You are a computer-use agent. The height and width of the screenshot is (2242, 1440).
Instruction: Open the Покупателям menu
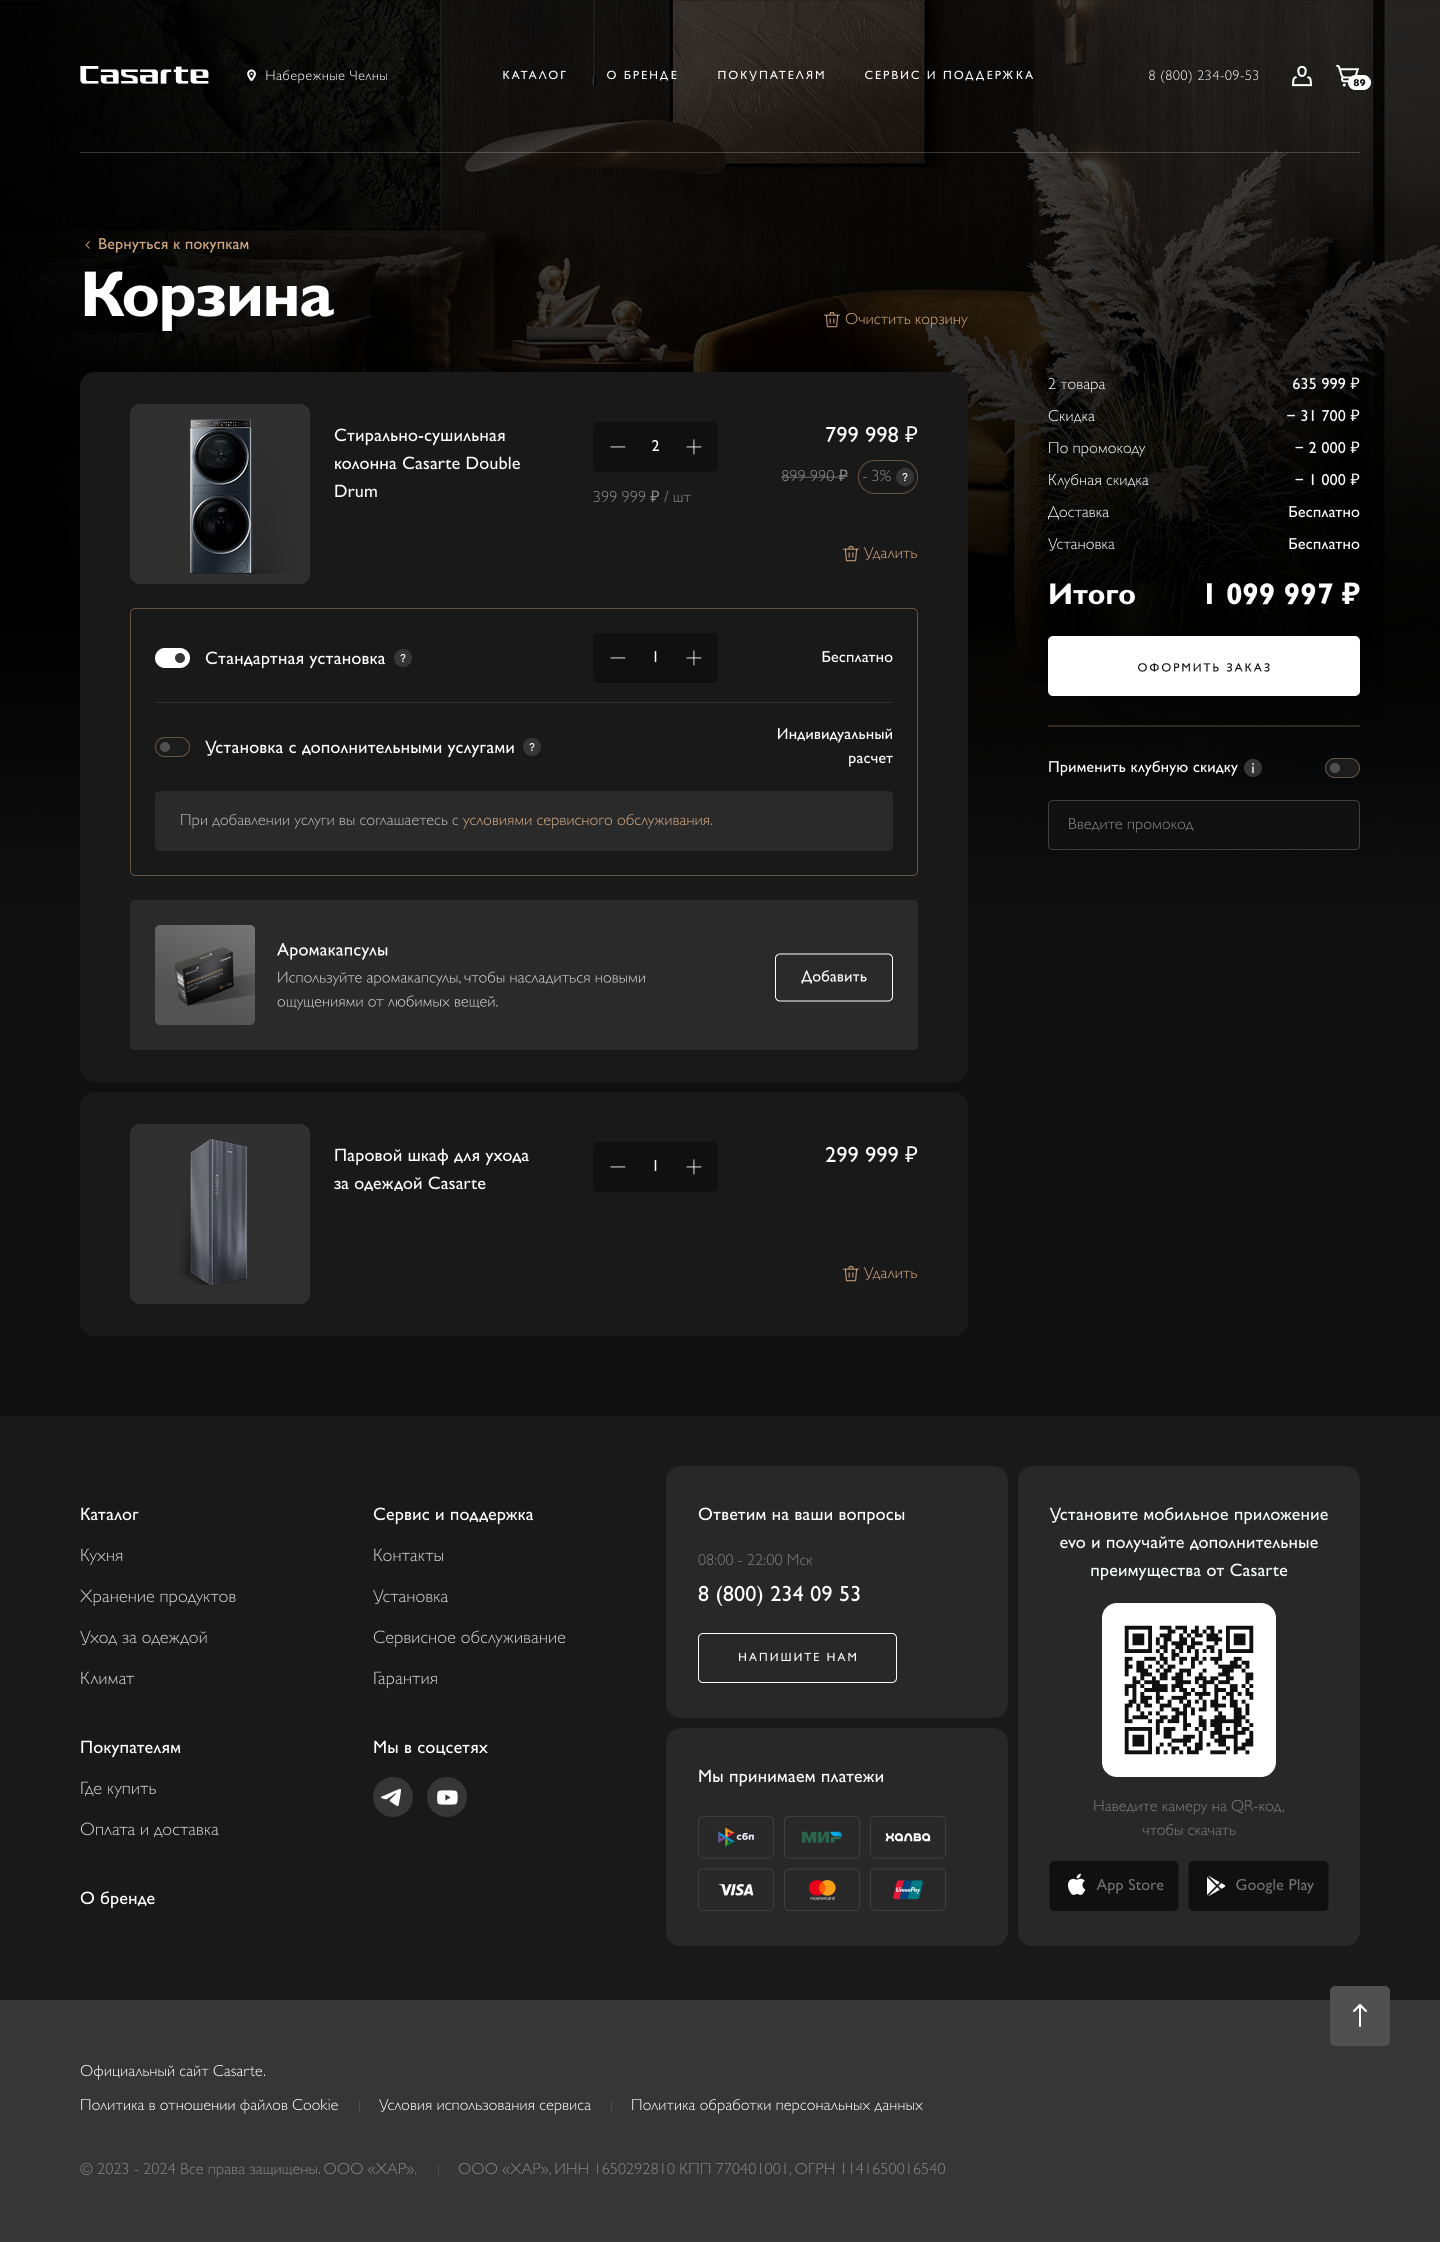point(771,75)
